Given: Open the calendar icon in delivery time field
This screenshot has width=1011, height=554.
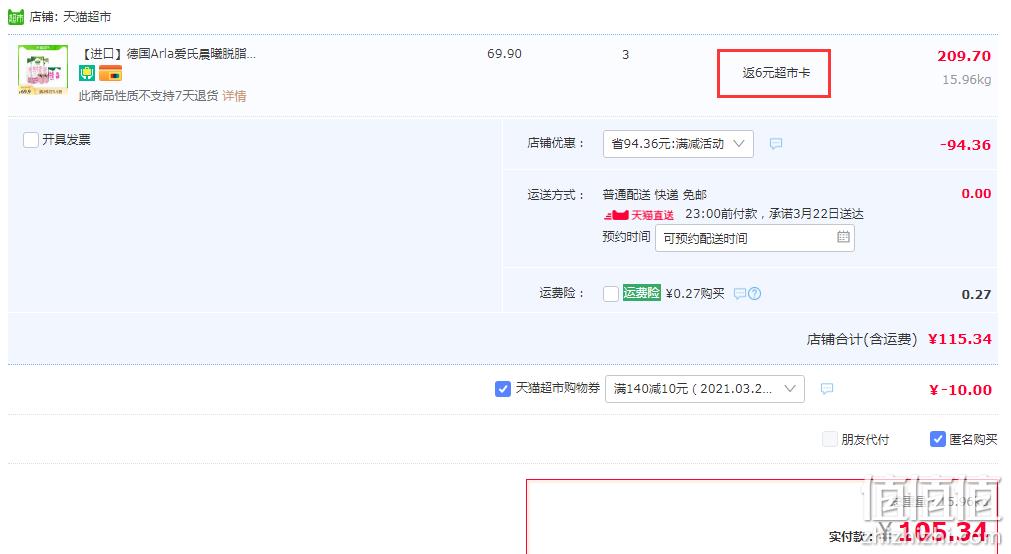Looking at the screenshot, I should tap(843, 237).
